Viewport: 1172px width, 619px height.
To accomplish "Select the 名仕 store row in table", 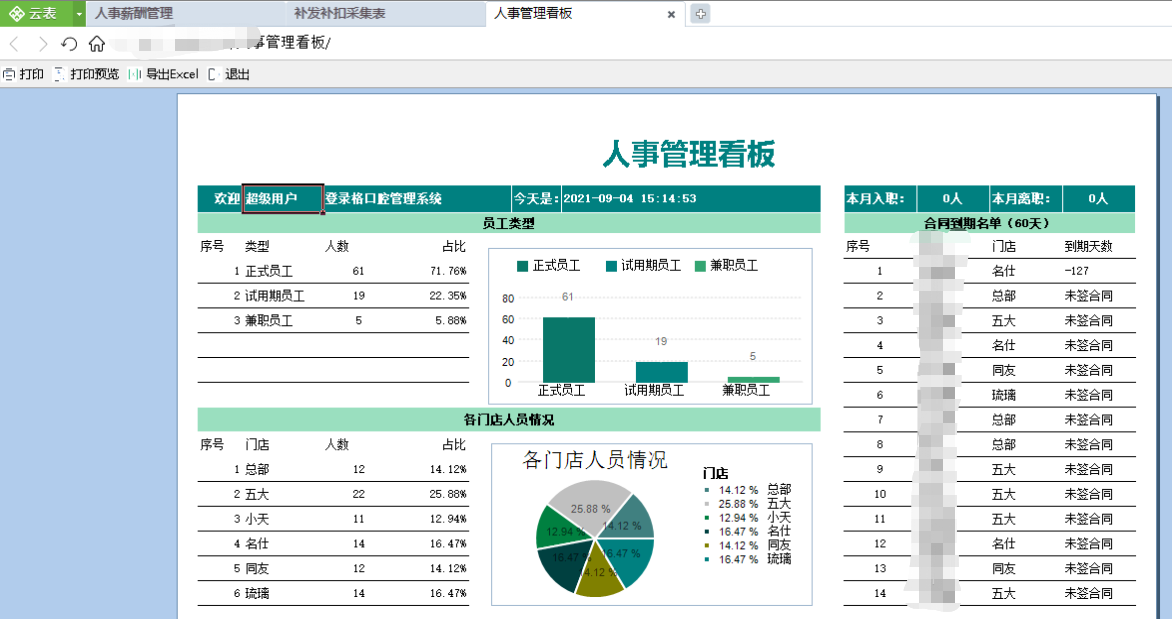I will coord(333,543).
